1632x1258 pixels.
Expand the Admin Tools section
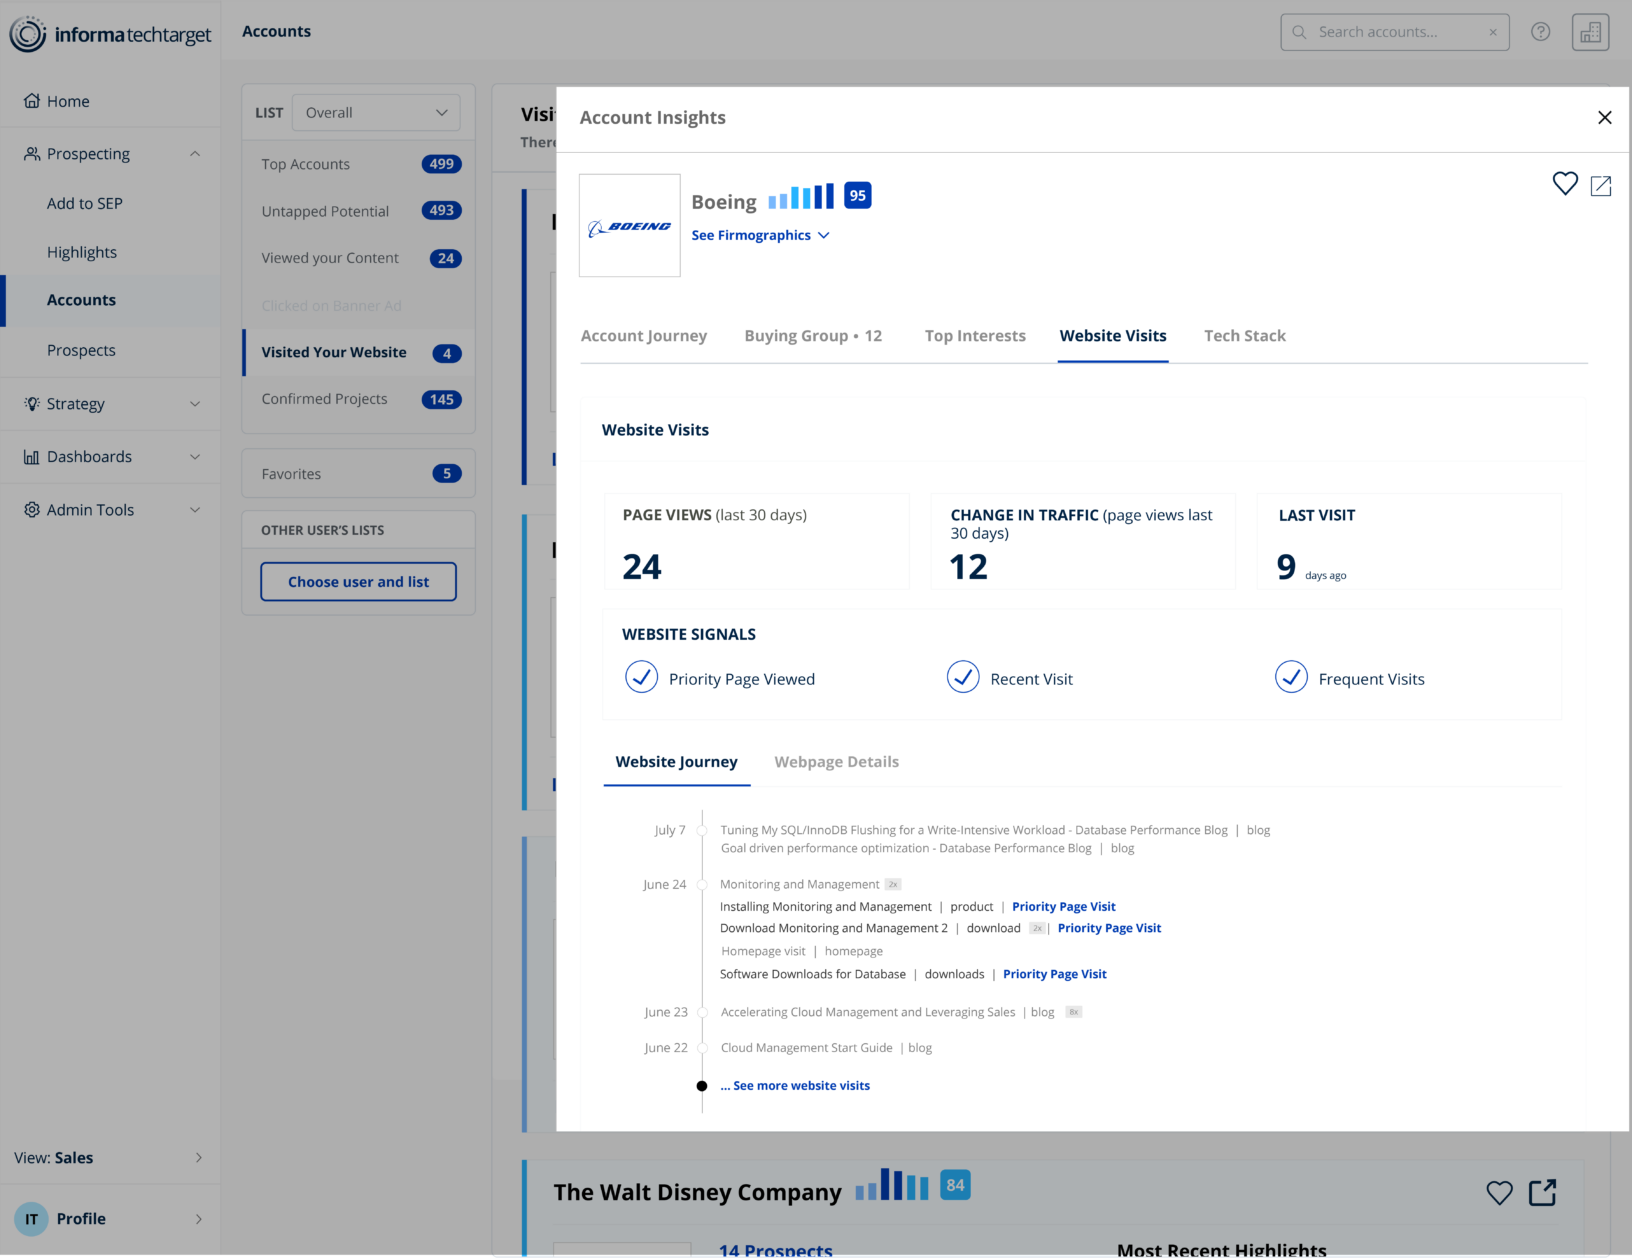(x=195, y=510)
